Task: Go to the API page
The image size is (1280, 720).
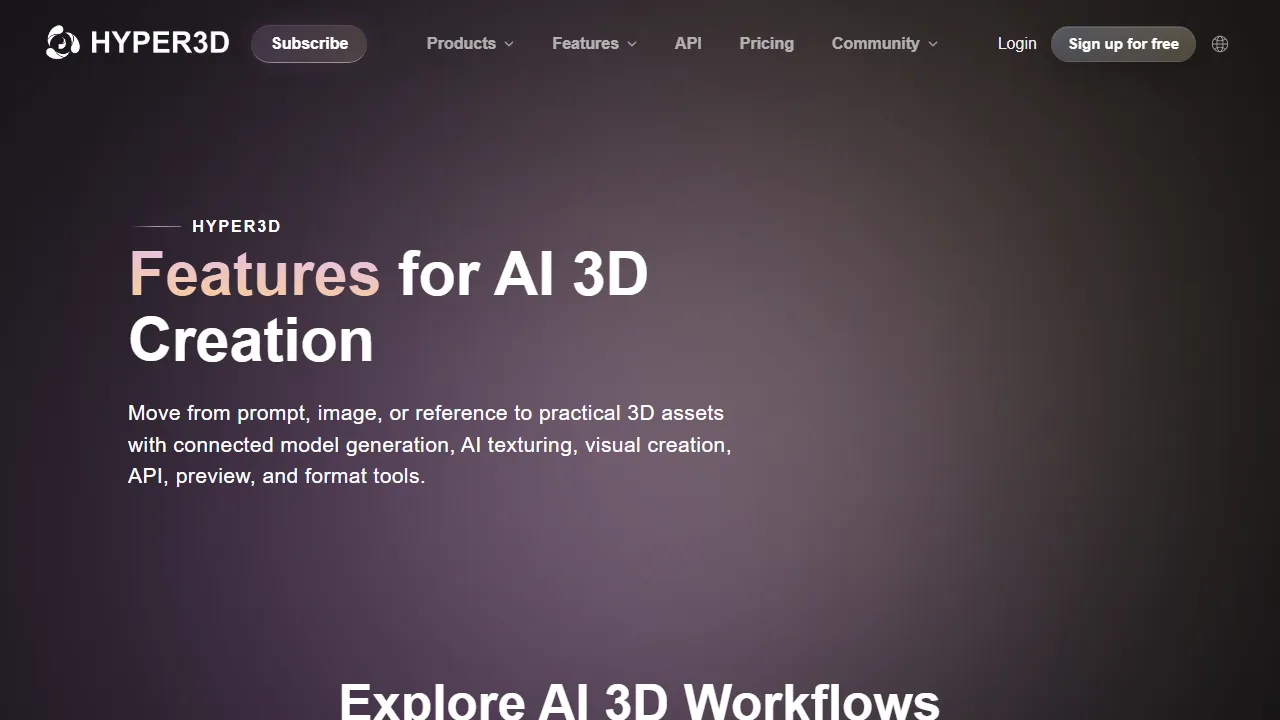Action: coord(688,44)
